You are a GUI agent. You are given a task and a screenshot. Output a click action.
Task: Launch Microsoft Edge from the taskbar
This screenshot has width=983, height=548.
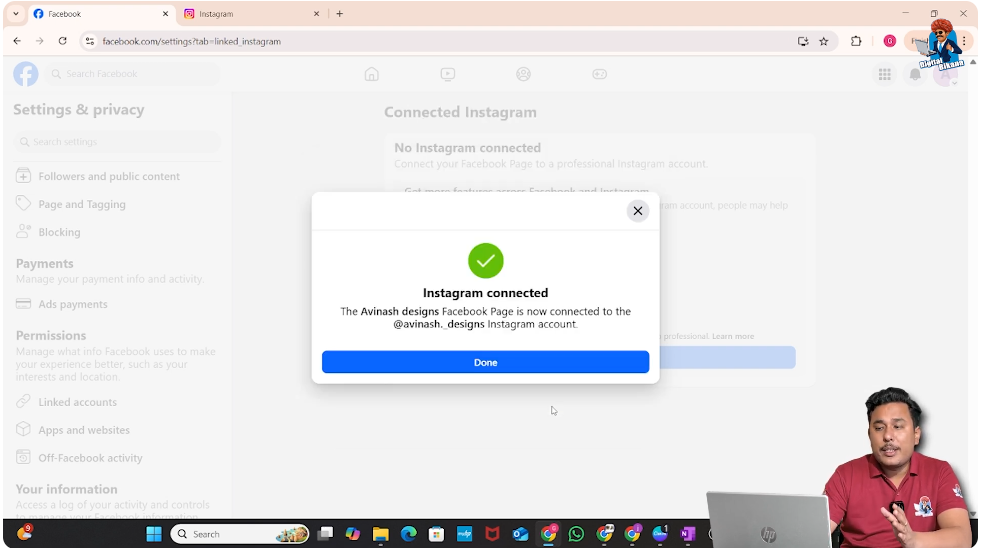[x=408, y=534]
